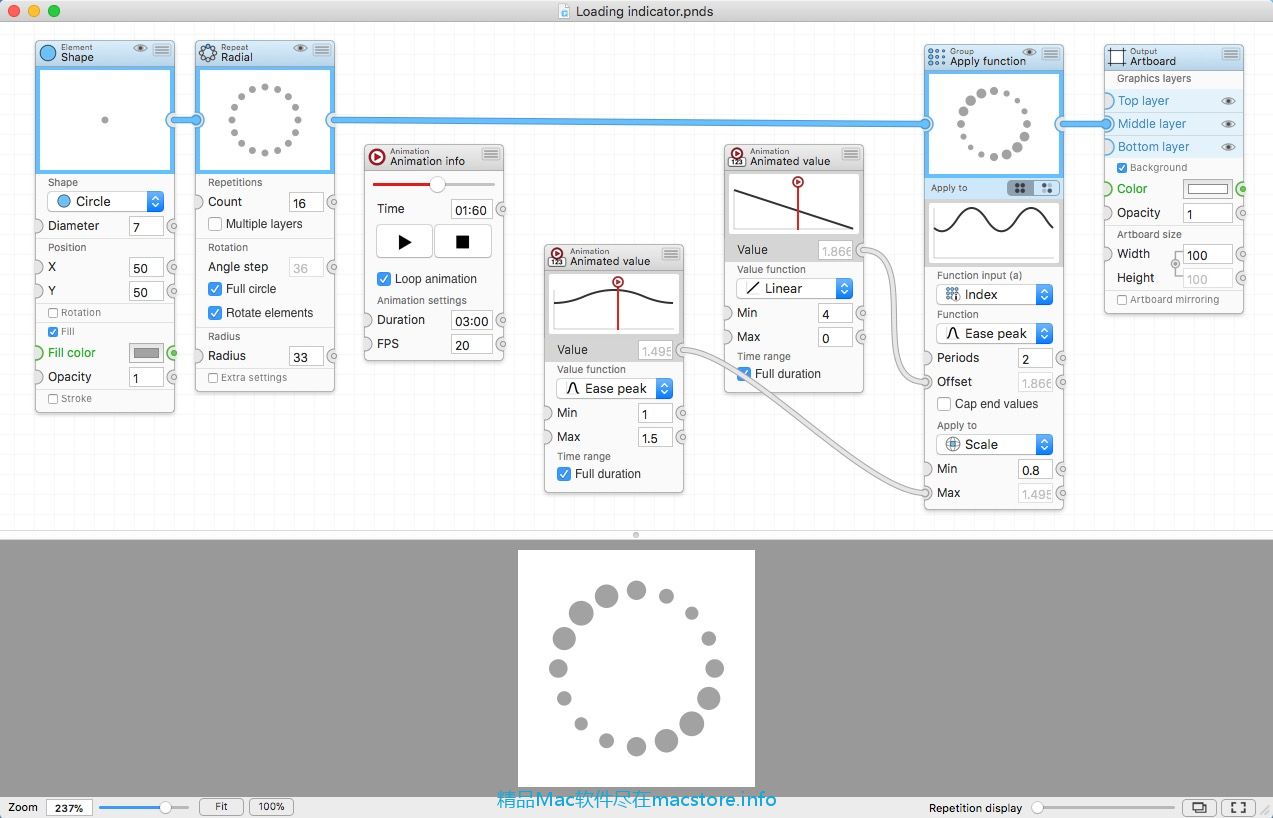Image resolution: width=1273 pixels, height=818 pixels.
Task: Click the width-height link connector in Artboard
Action: pos(1175,265)
